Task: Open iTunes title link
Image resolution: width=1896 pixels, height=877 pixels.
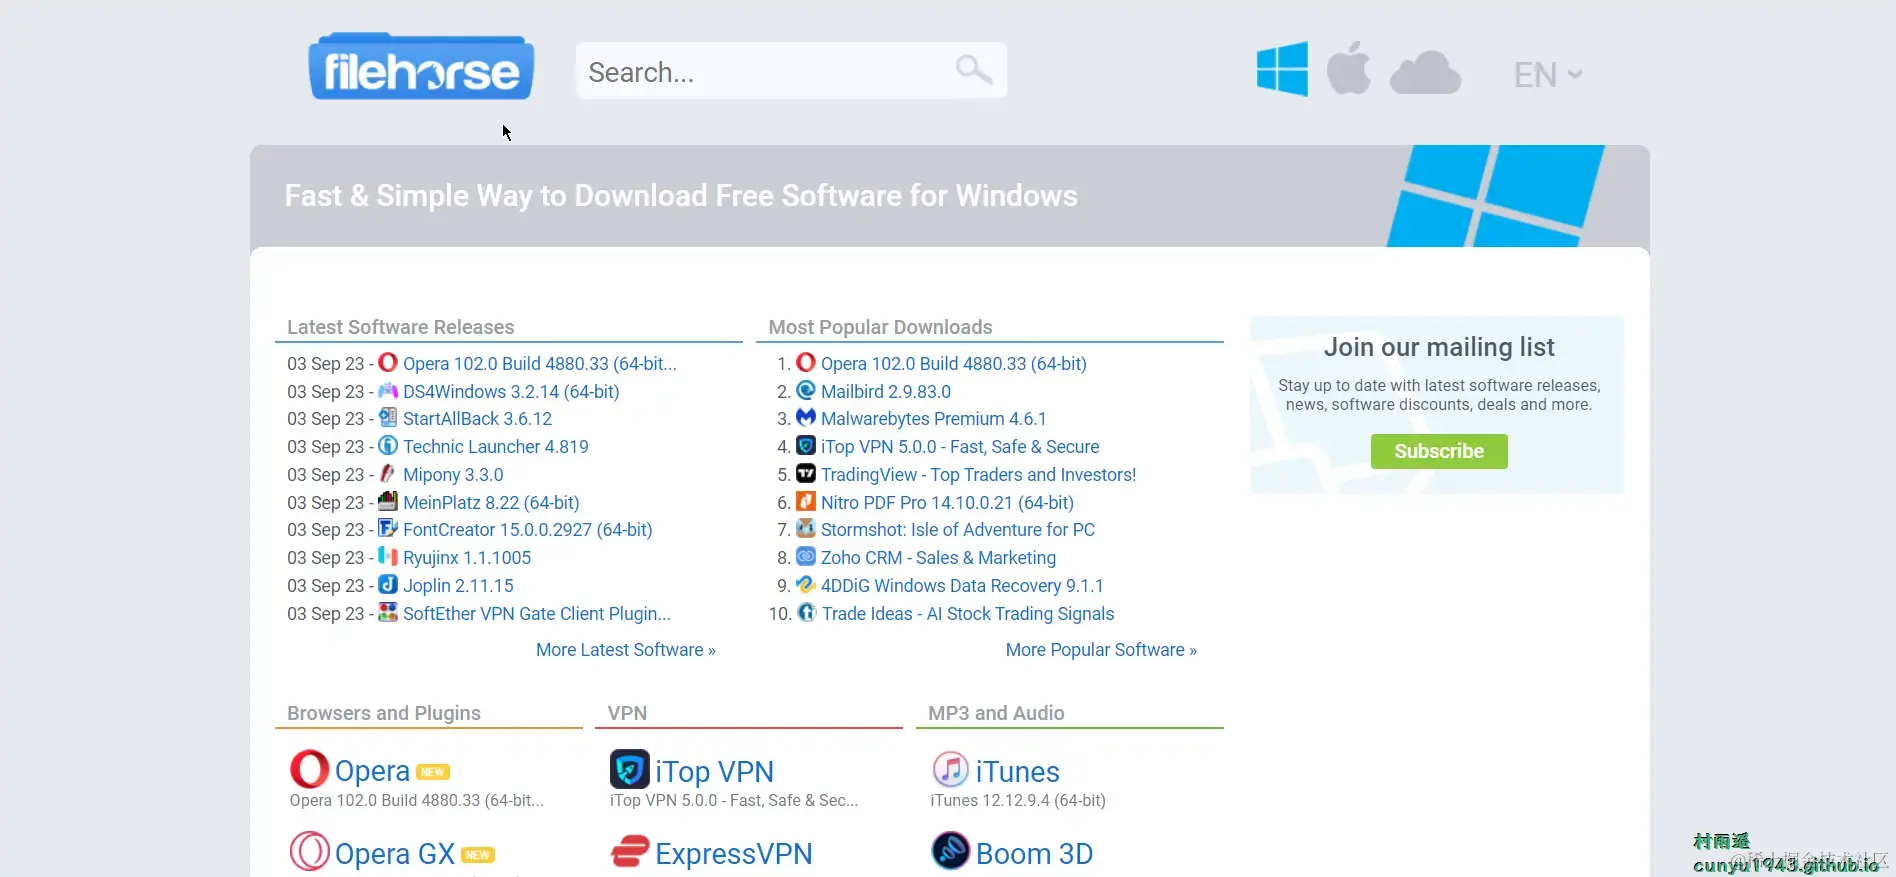Action: click(1017, 772)
